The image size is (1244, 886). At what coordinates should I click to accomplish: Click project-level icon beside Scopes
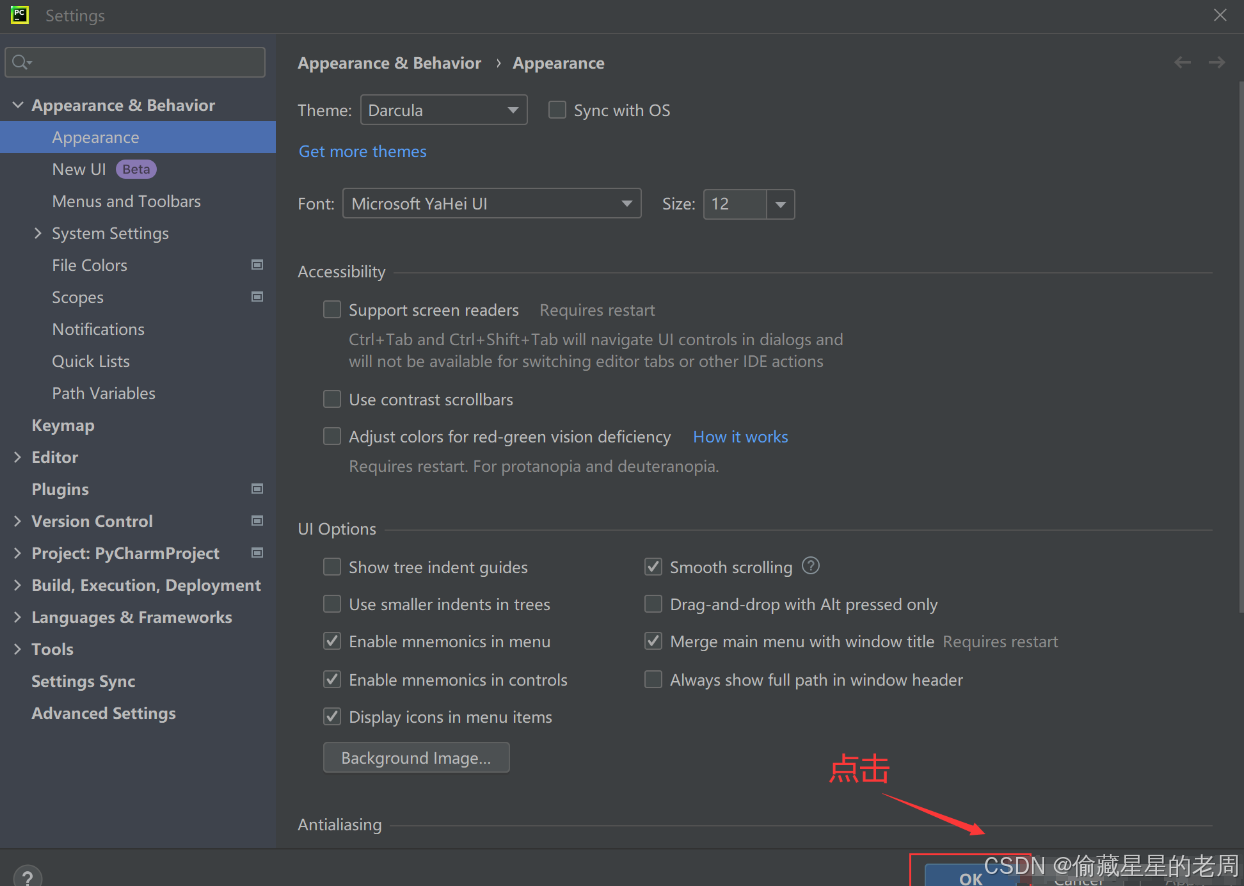(x=257, y=297)
